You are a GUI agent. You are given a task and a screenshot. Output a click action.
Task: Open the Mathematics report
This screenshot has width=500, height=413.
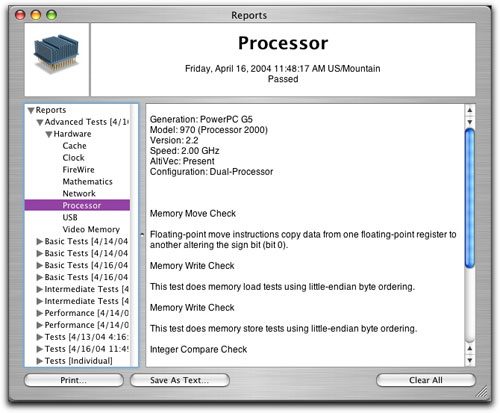tap(87, 182)
